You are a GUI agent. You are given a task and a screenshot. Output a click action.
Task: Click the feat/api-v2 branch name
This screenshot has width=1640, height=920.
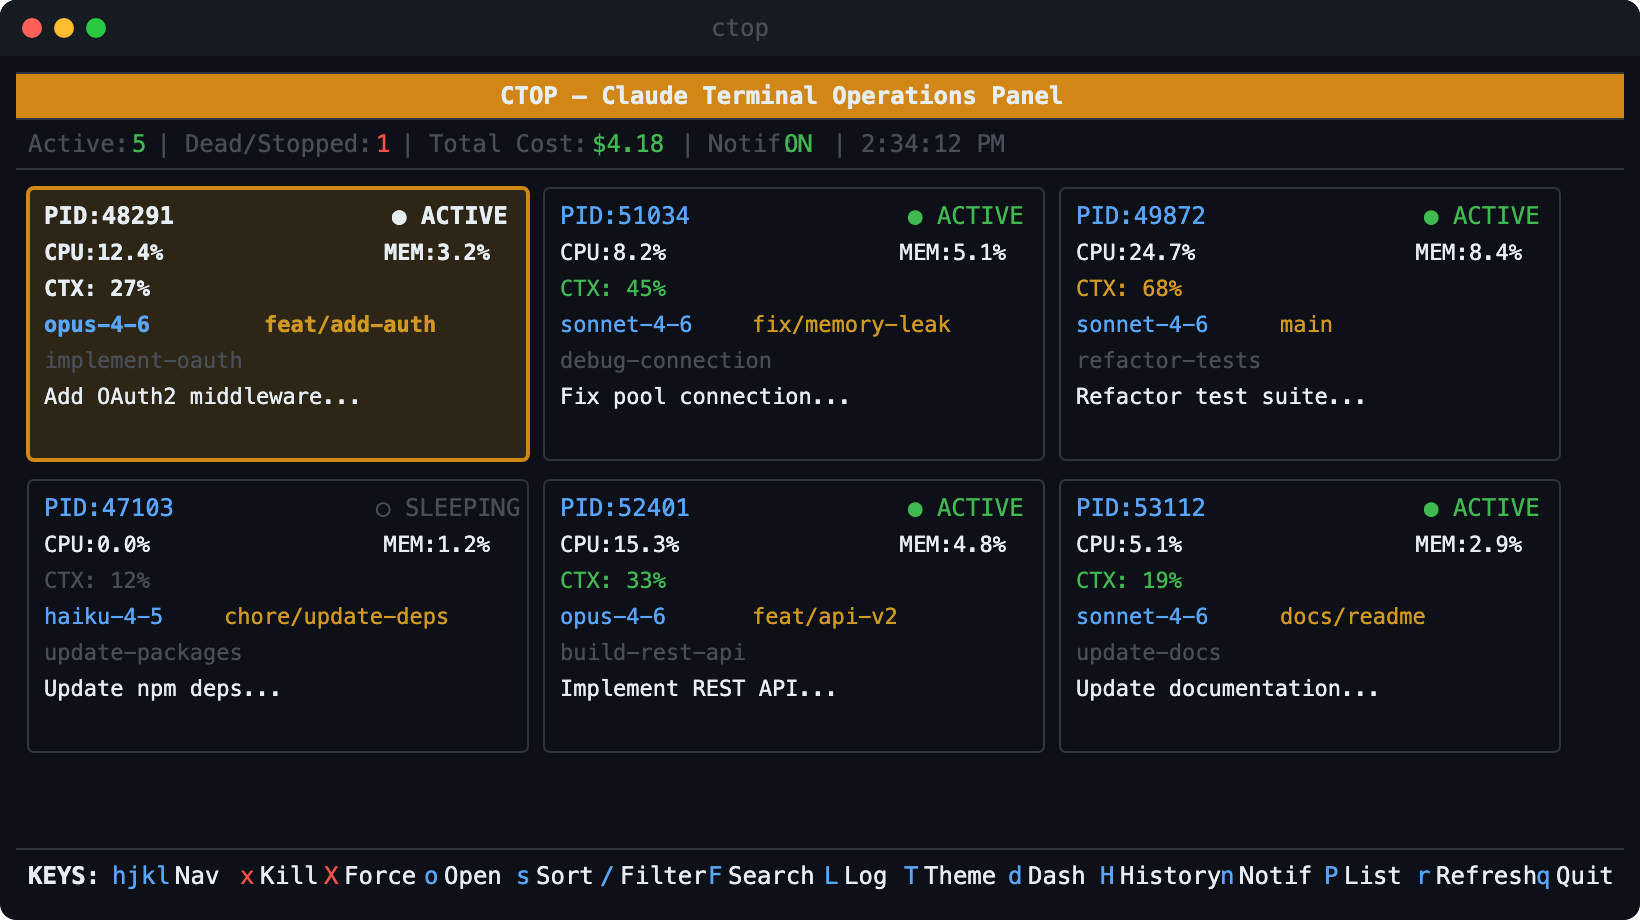(x=825, y=617)
